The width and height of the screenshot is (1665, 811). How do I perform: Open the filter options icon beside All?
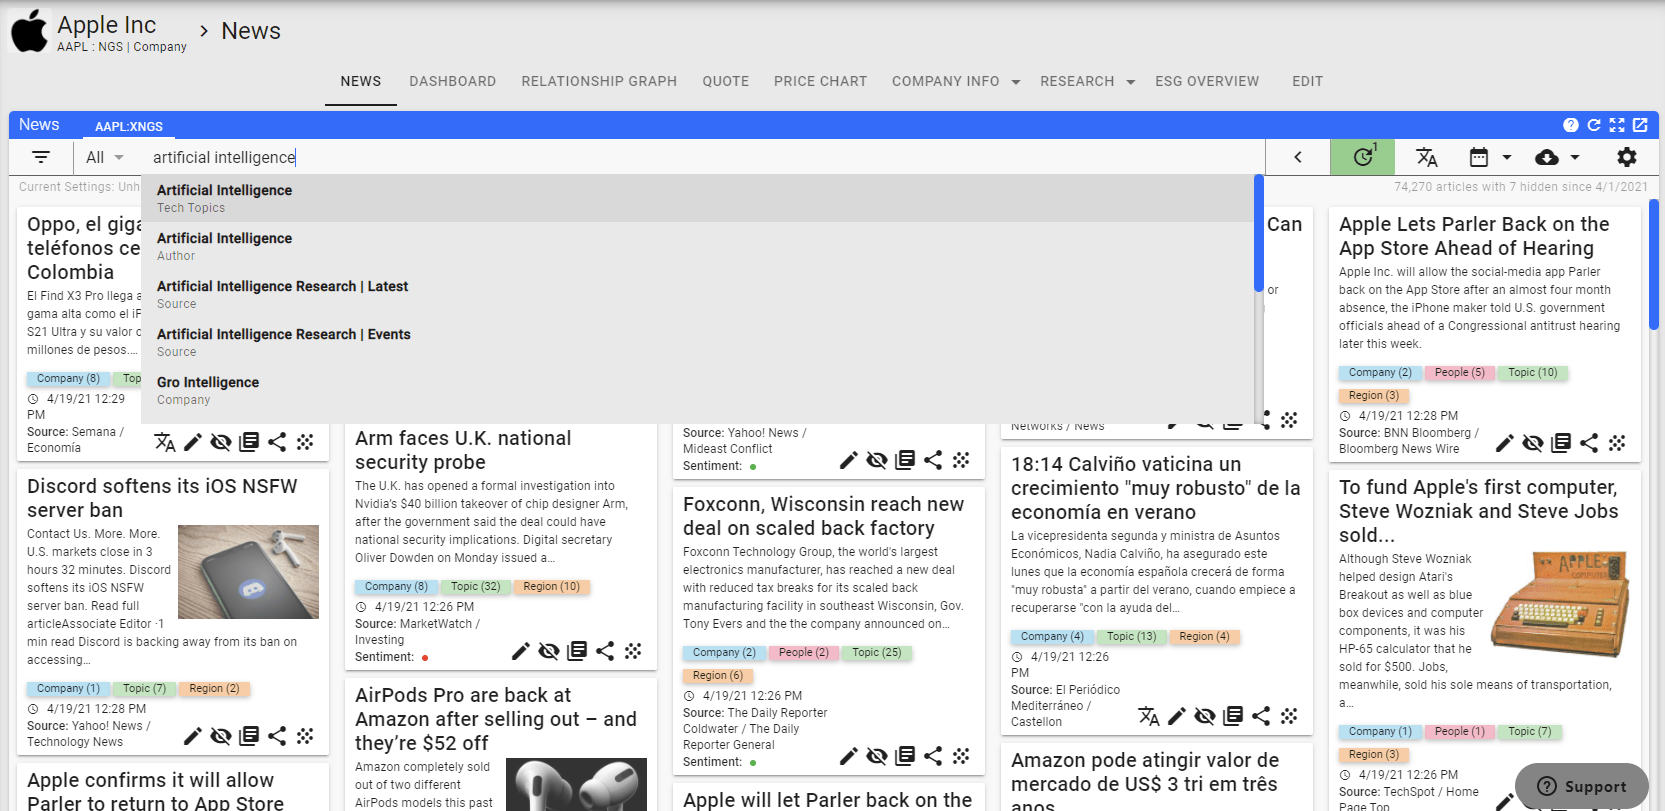[41, 157]
